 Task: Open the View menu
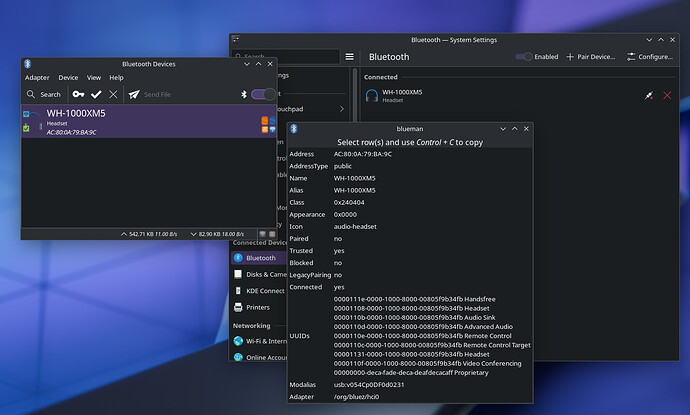94,77
